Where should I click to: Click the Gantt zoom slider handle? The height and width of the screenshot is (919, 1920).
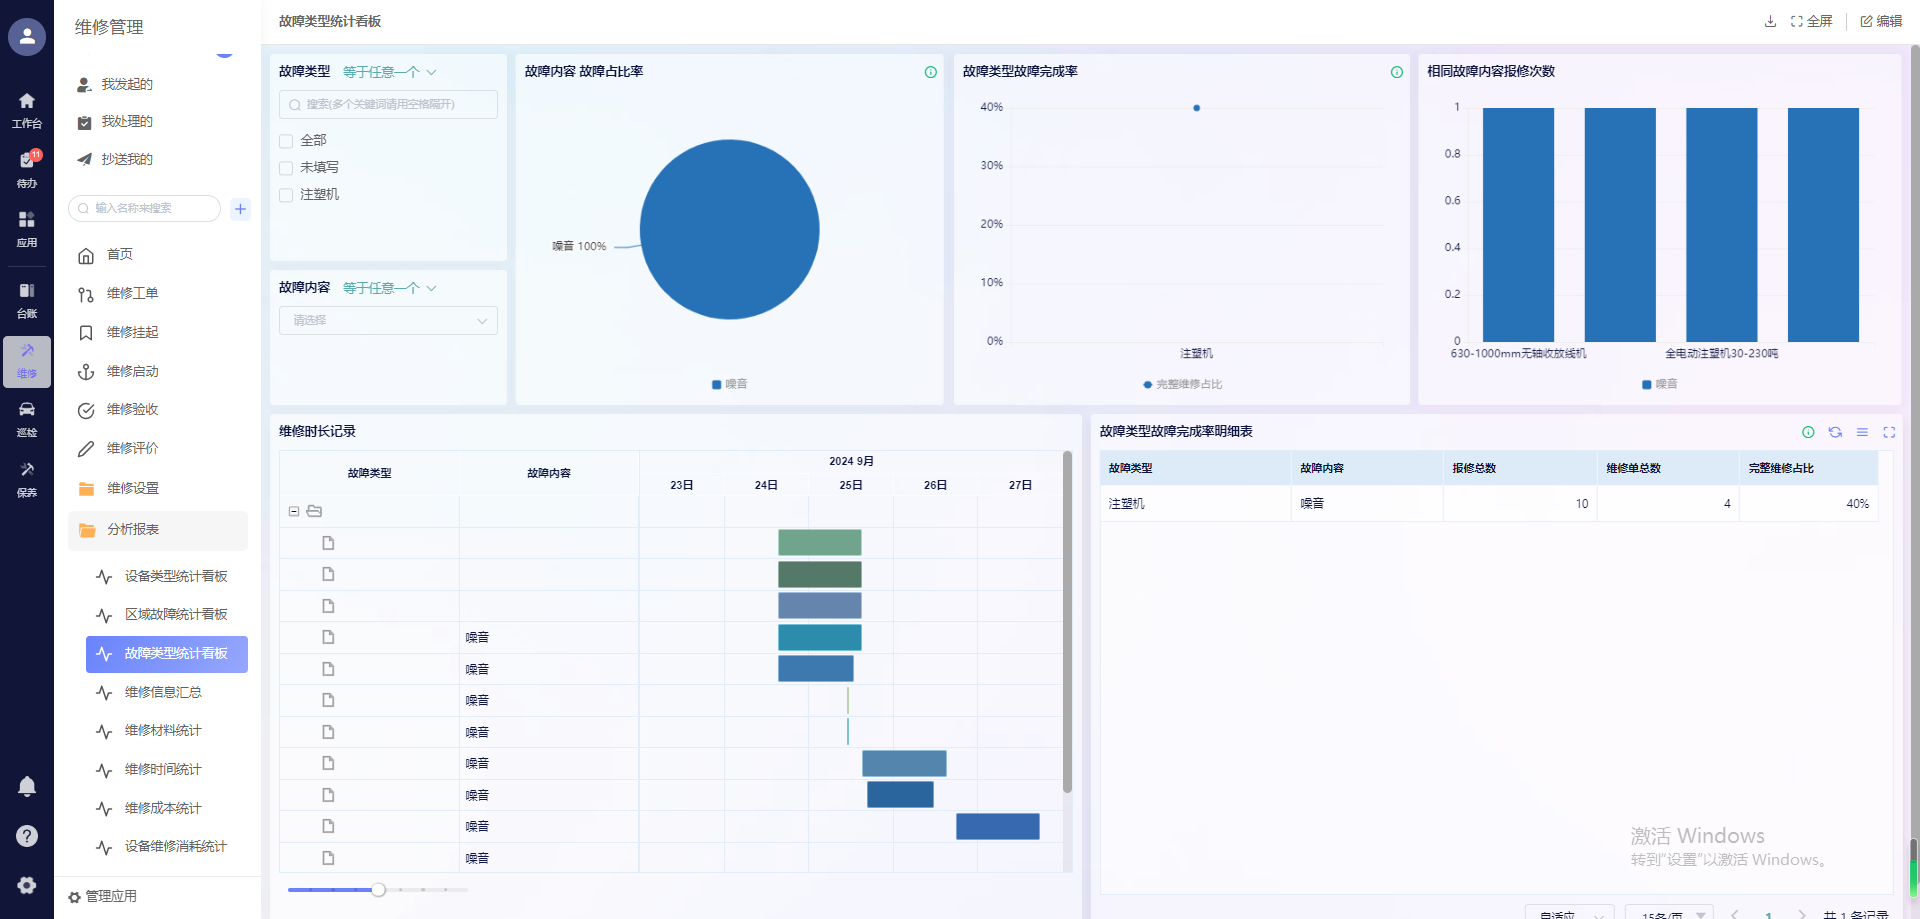pyautogui.click(x=378, y=889)
